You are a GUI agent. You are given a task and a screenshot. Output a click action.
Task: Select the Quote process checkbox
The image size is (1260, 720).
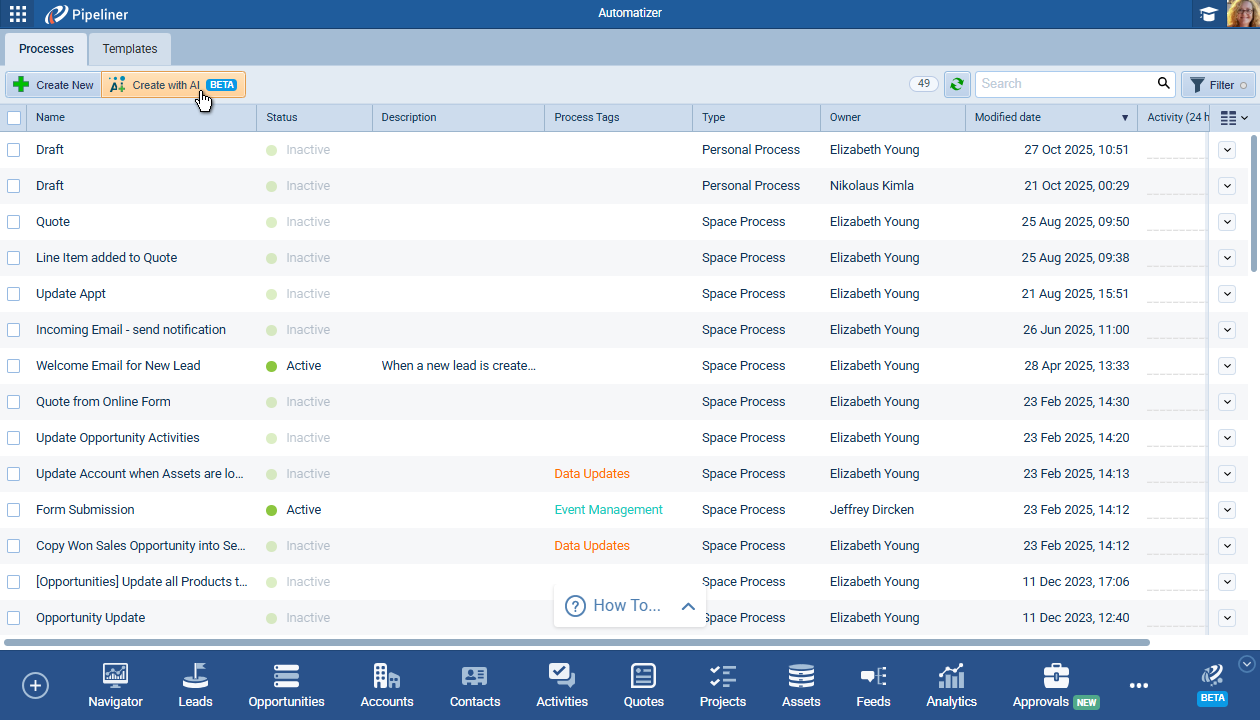[14, 222]
